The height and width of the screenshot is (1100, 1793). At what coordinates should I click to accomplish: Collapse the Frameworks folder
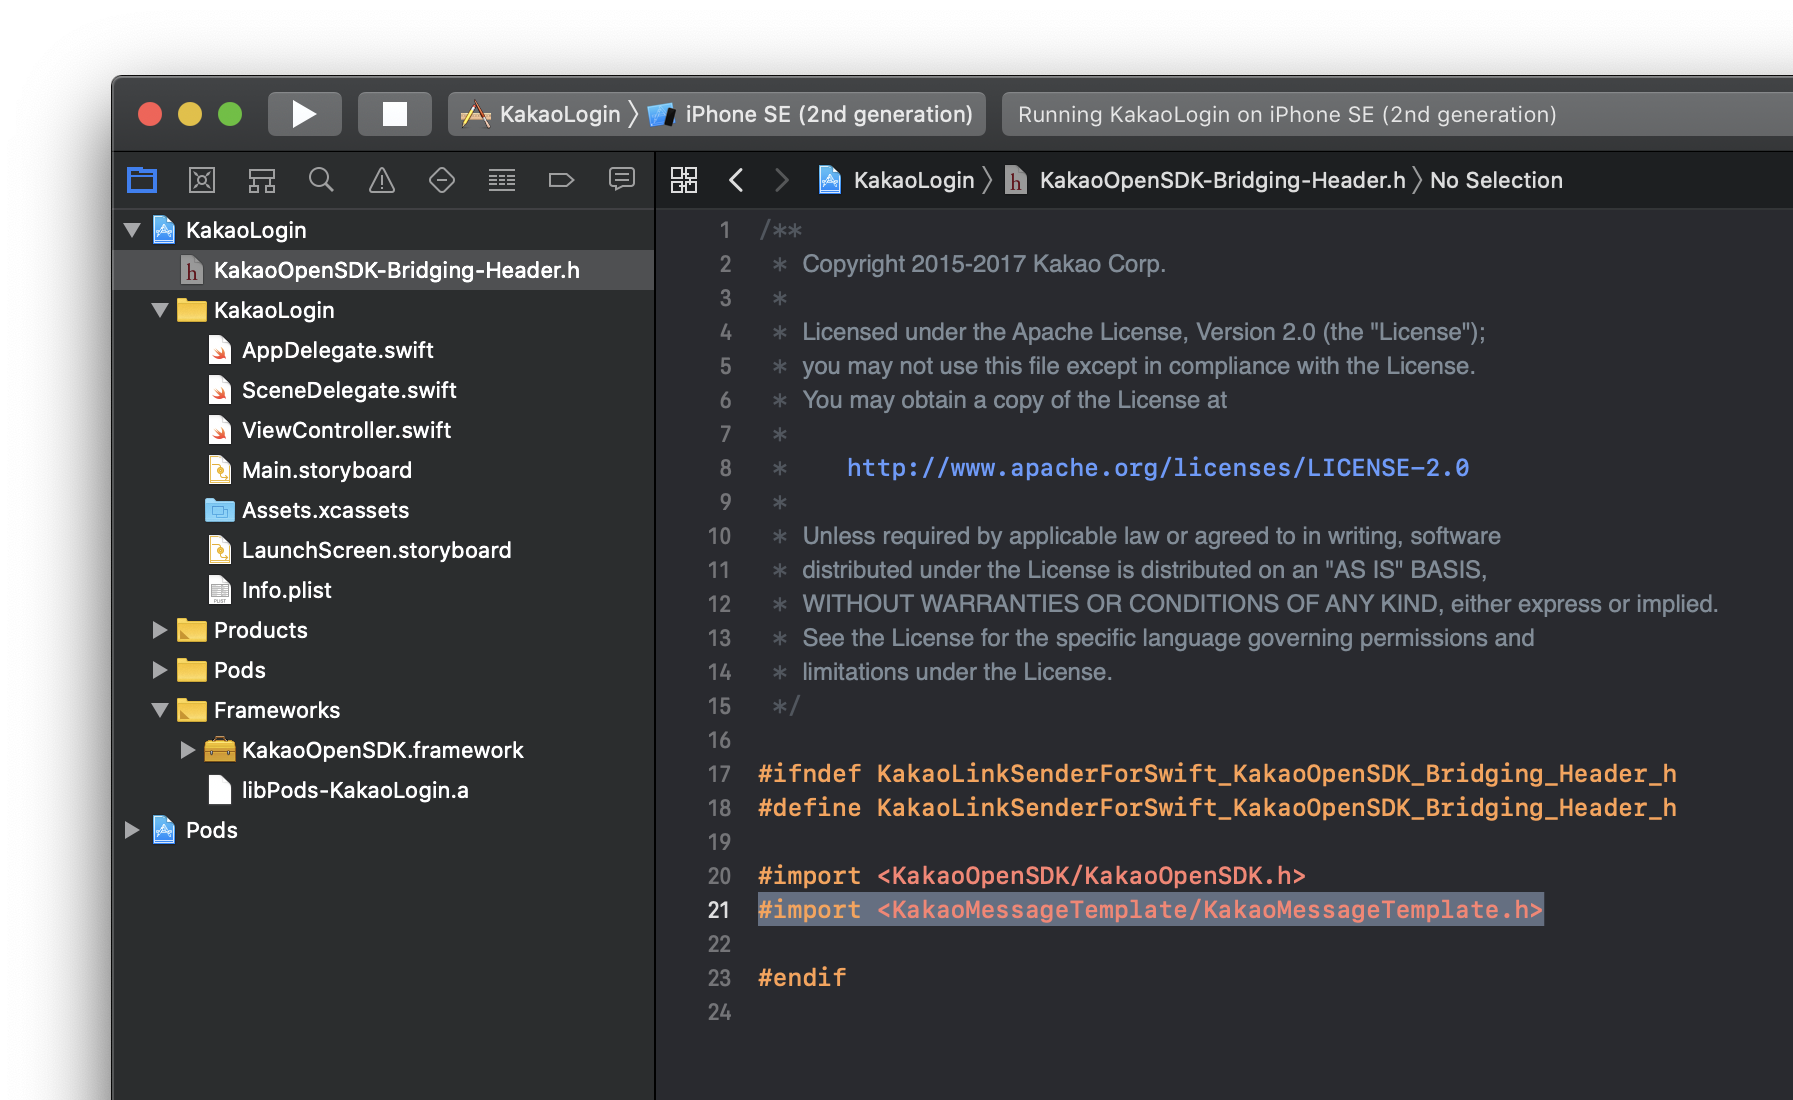(160, 710)
